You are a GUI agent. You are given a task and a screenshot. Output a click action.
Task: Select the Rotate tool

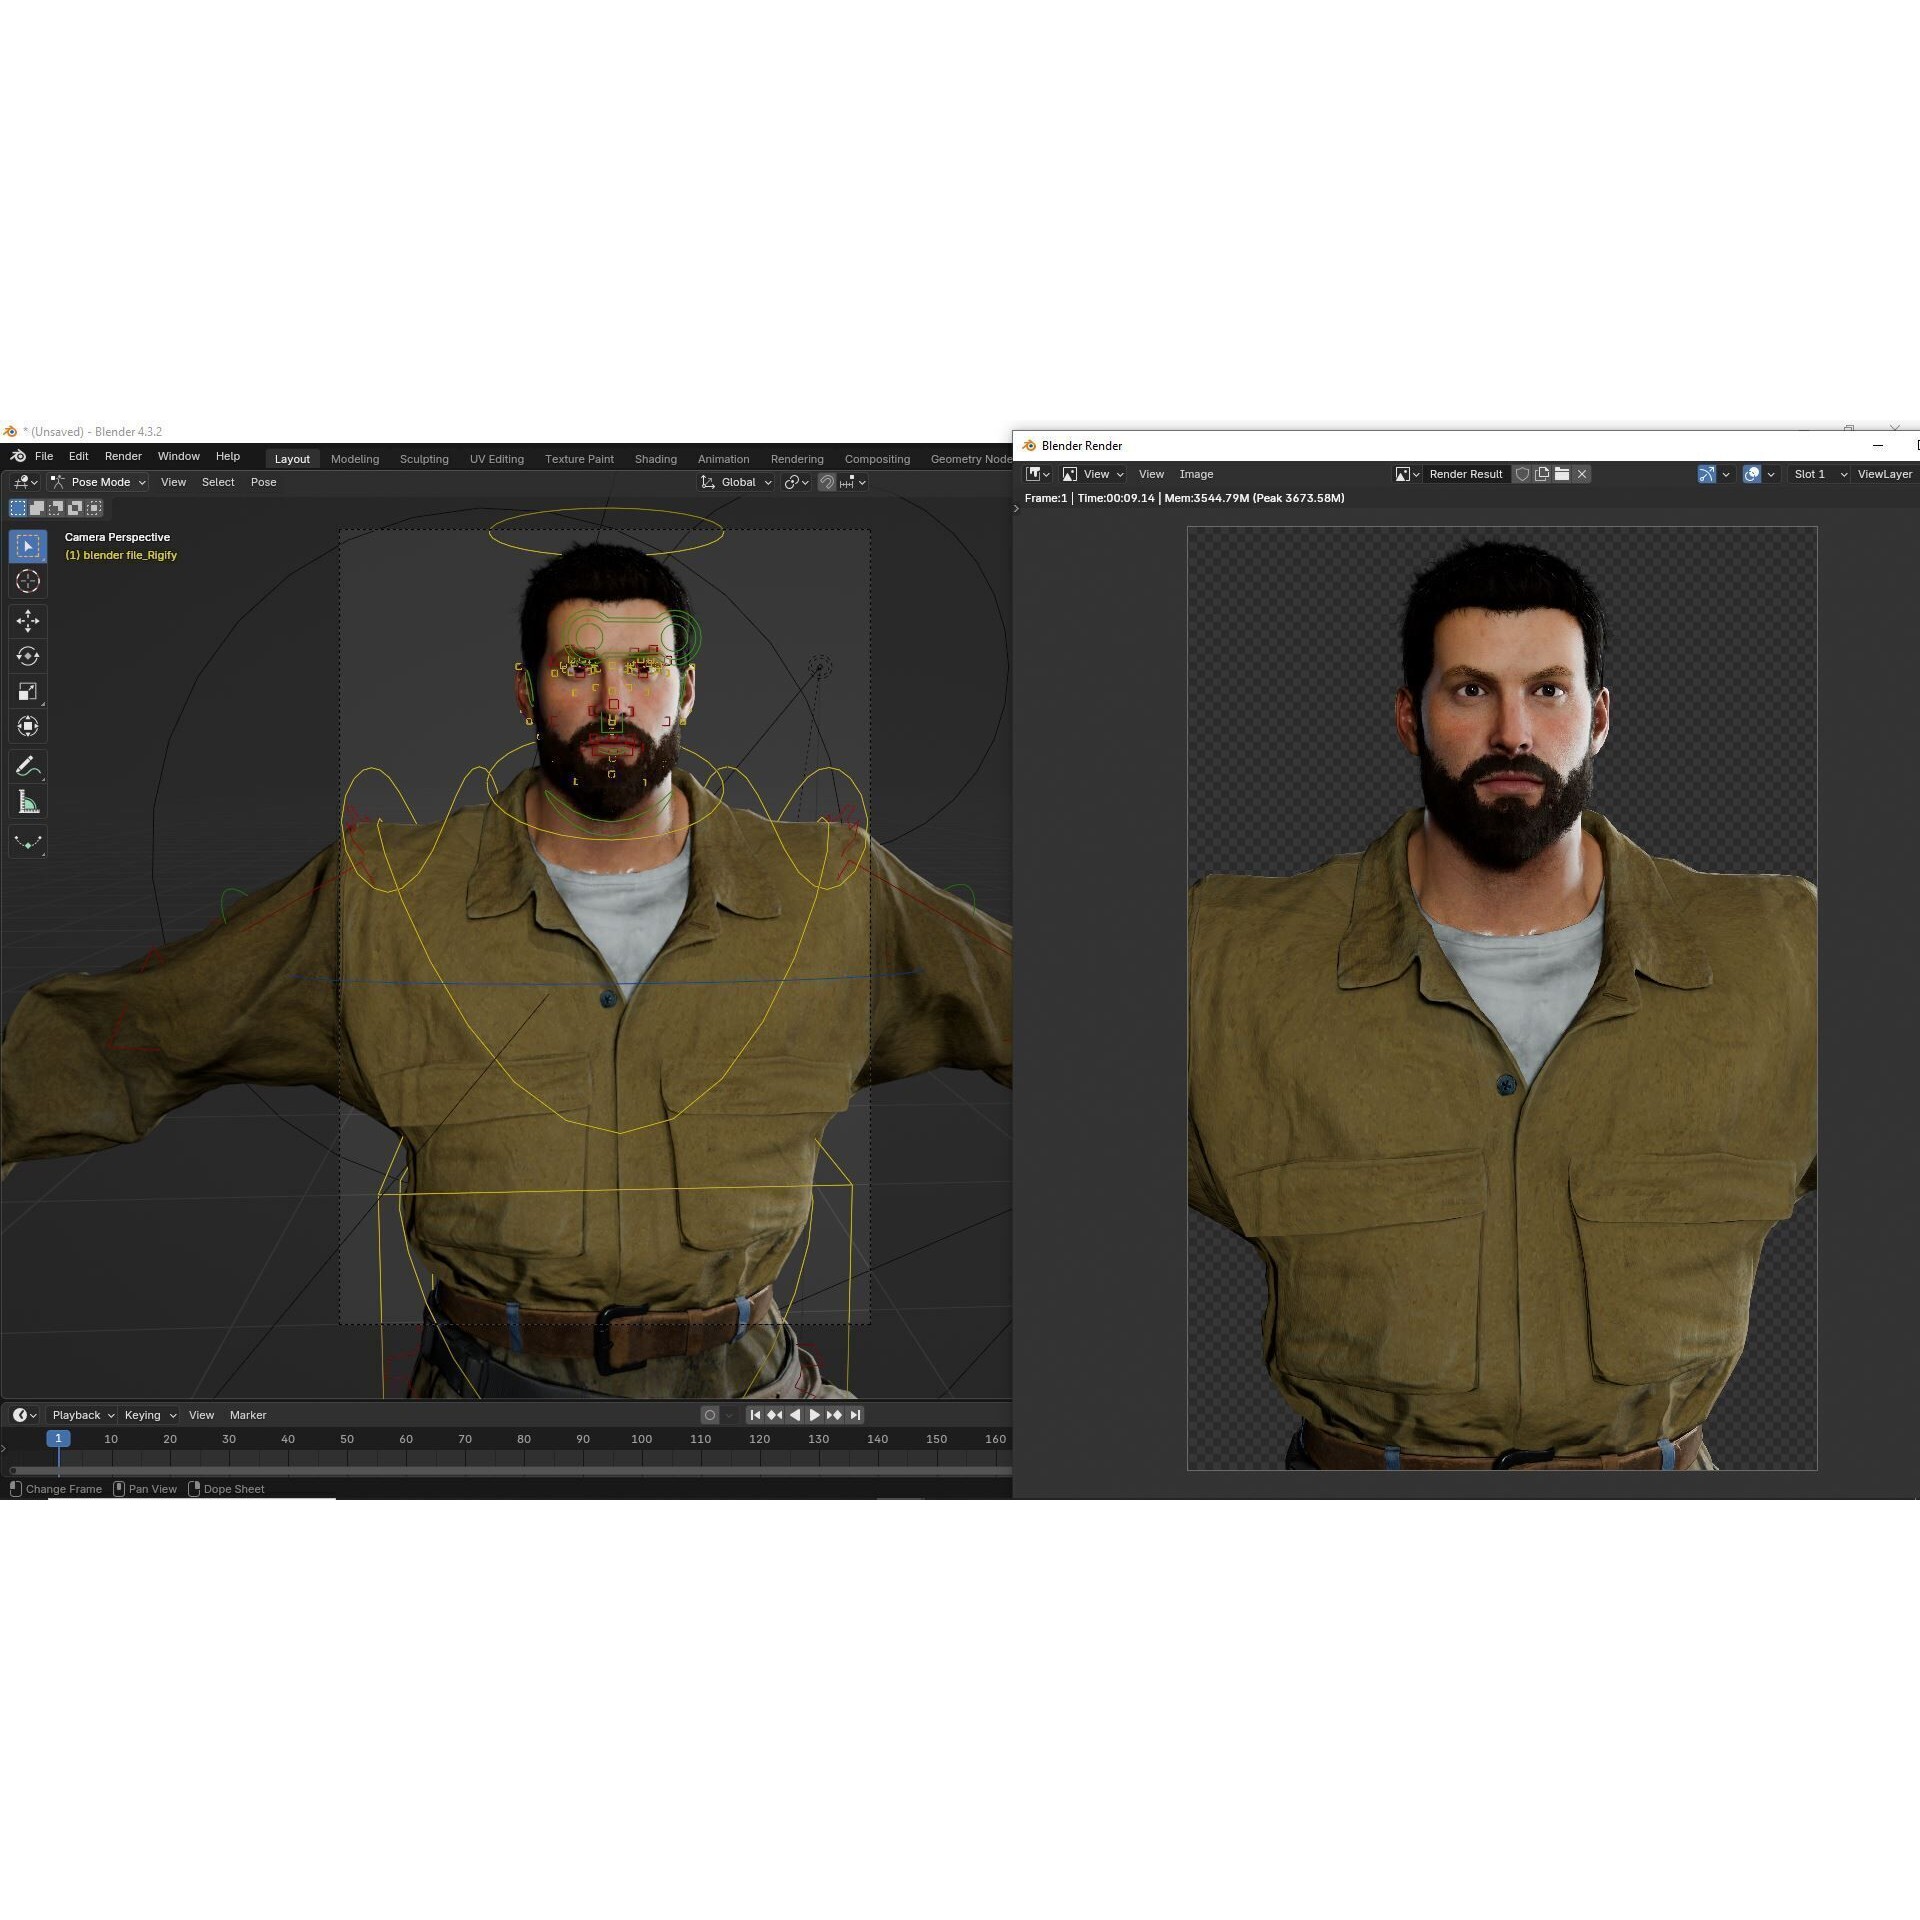point(28,656)
